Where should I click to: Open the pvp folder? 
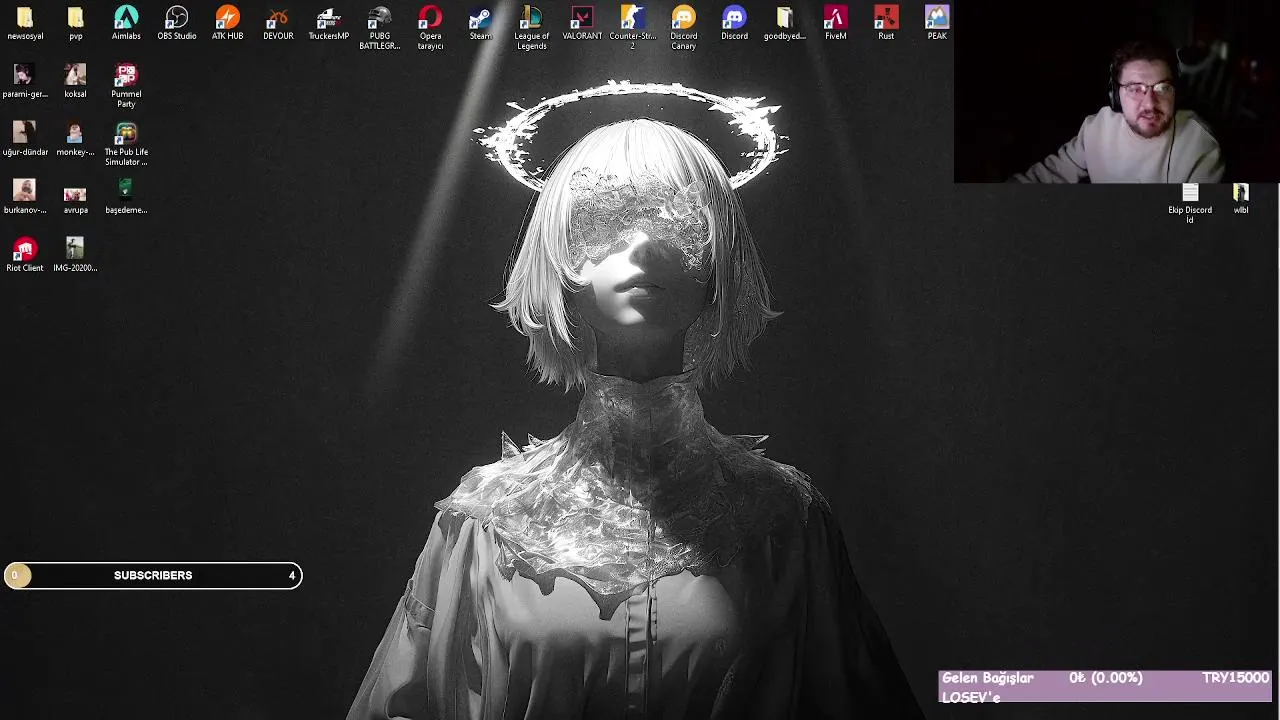pos(76,23)
